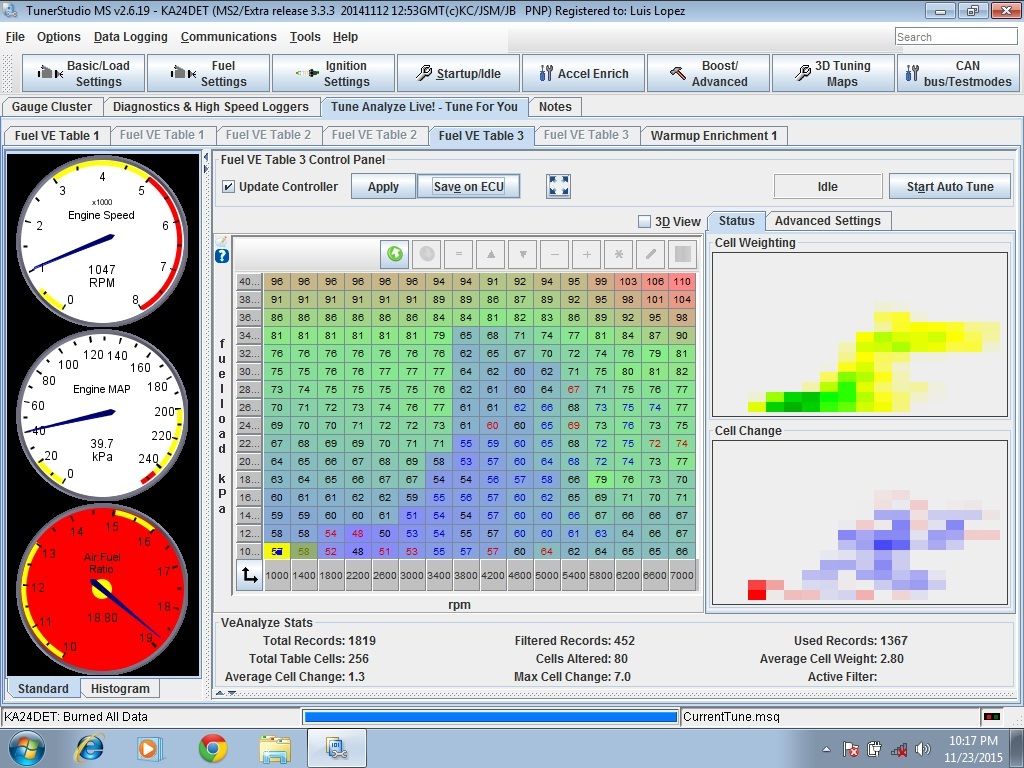Open the Windows Start orb
Screen dimensions: 1024x768
26,748
